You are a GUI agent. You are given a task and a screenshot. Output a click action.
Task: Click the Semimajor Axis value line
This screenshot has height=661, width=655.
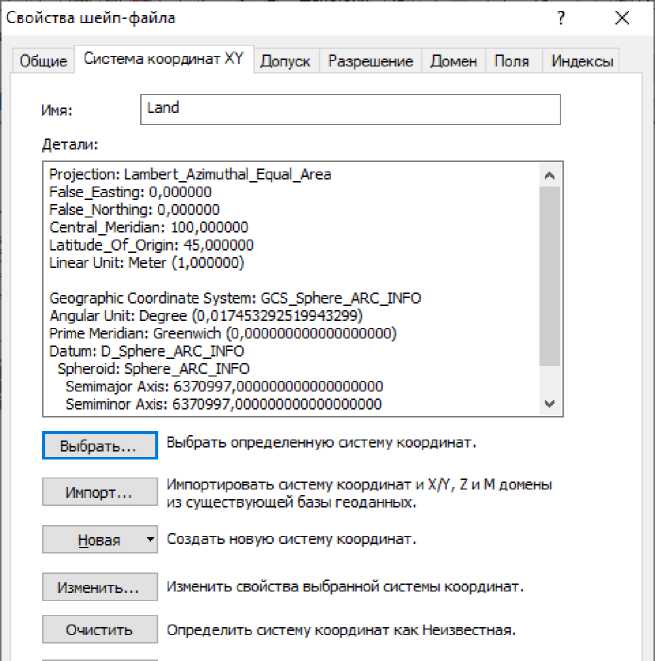(x=224, y=387)
